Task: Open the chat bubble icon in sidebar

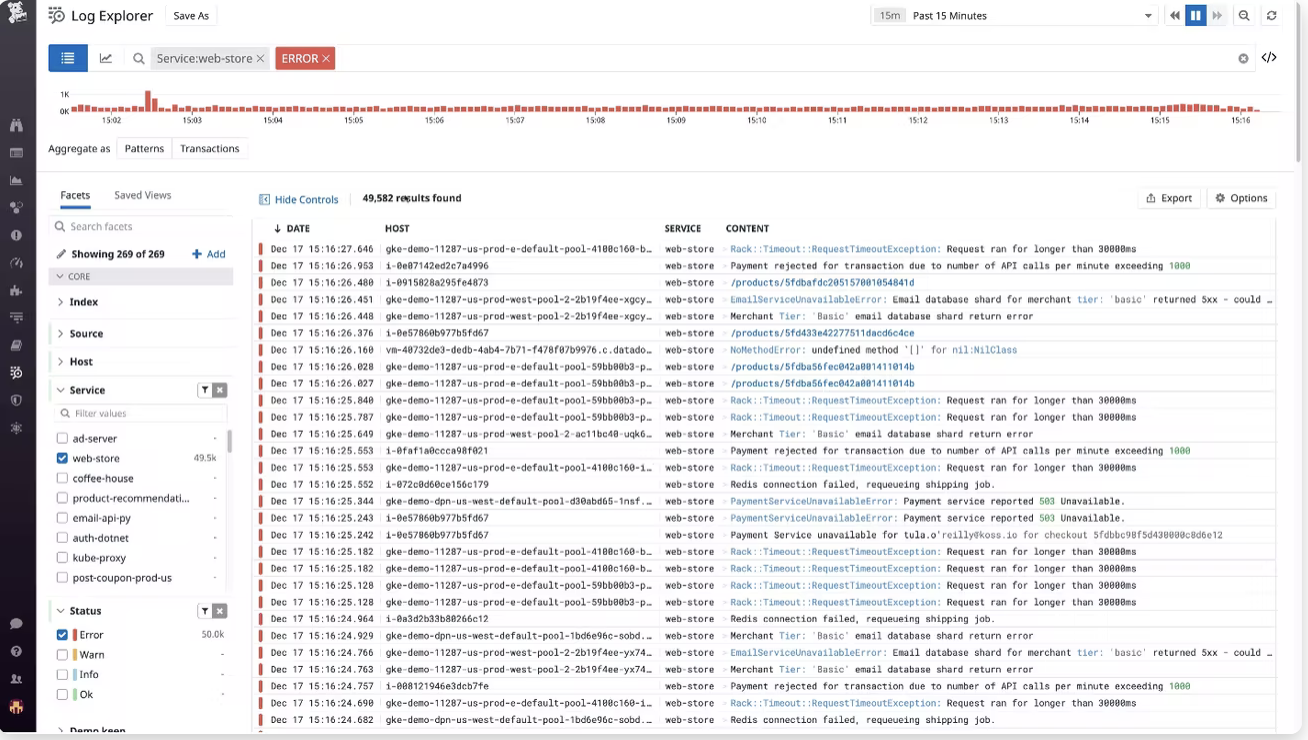Action: (x=16, y=624)
